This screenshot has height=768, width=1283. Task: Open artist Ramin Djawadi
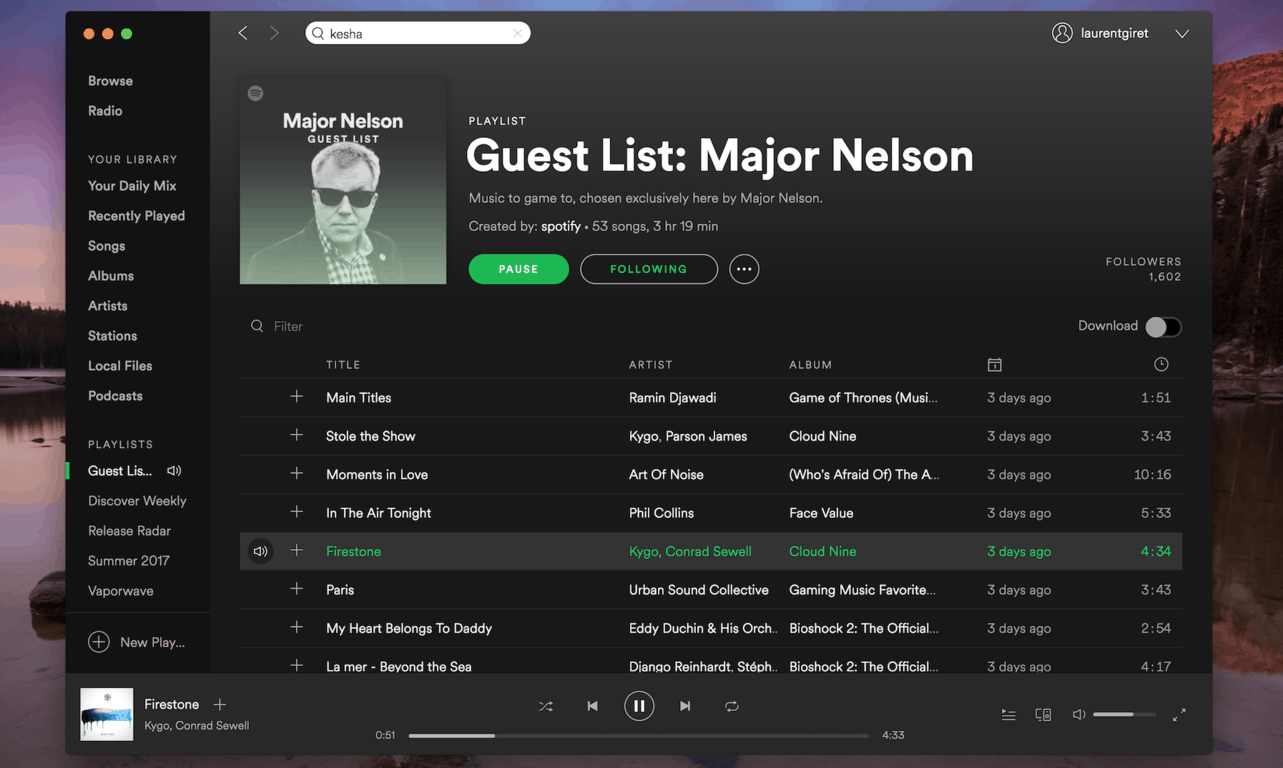click(672, 398)
